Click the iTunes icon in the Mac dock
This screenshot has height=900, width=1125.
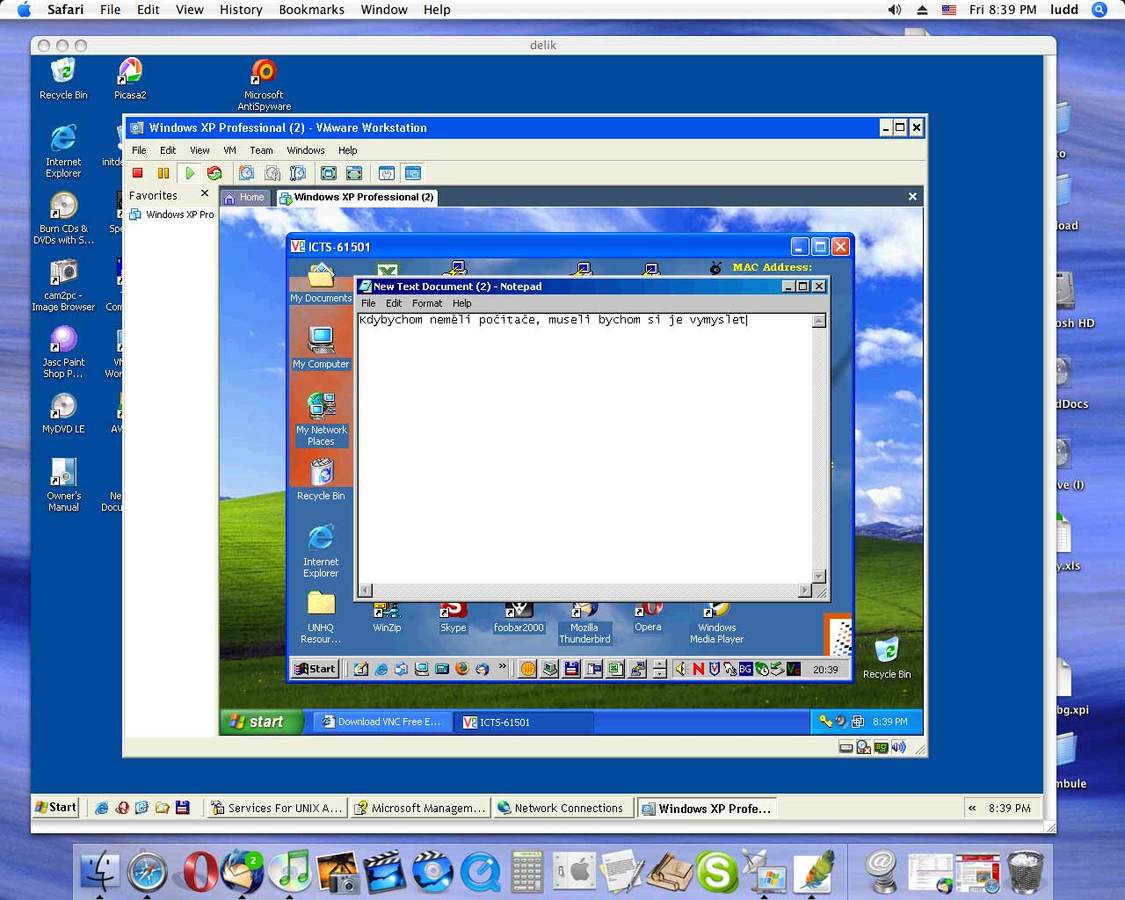click(x=290, y=871)
